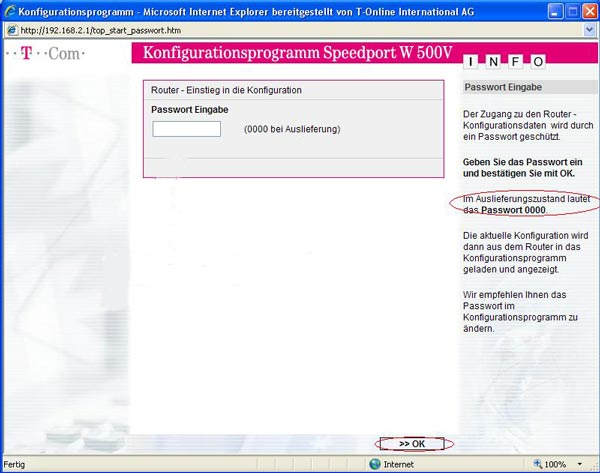Click the T-Com logo
This screenshot has height=473, width=600.
pyautogui.click(x=45, y=53)
